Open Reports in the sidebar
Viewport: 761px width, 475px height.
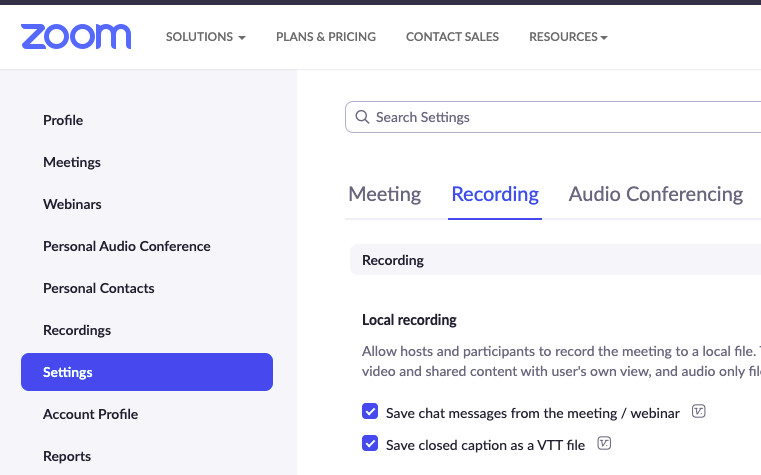(x=67, y=457)
